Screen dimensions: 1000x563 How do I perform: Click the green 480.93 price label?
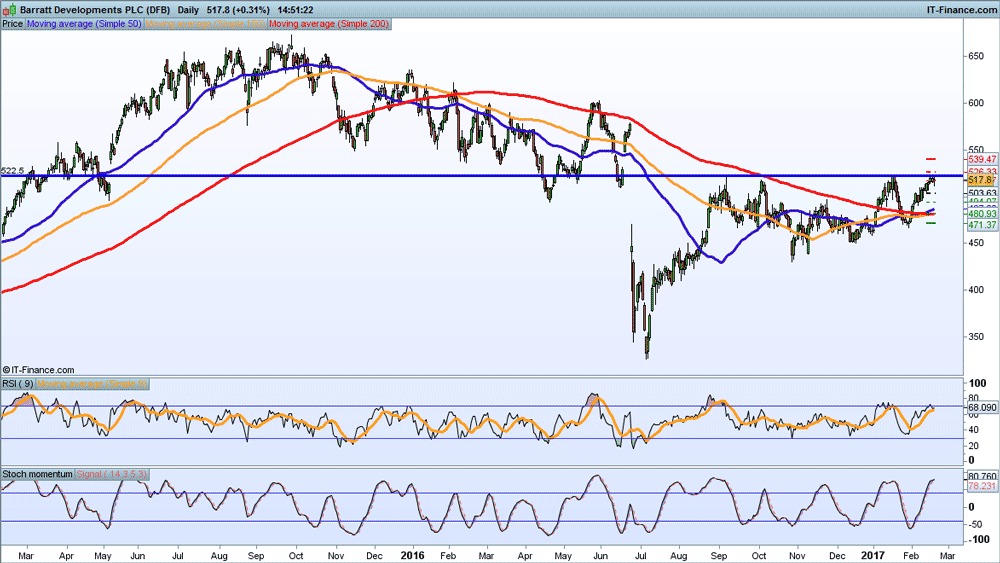point(982,214)
